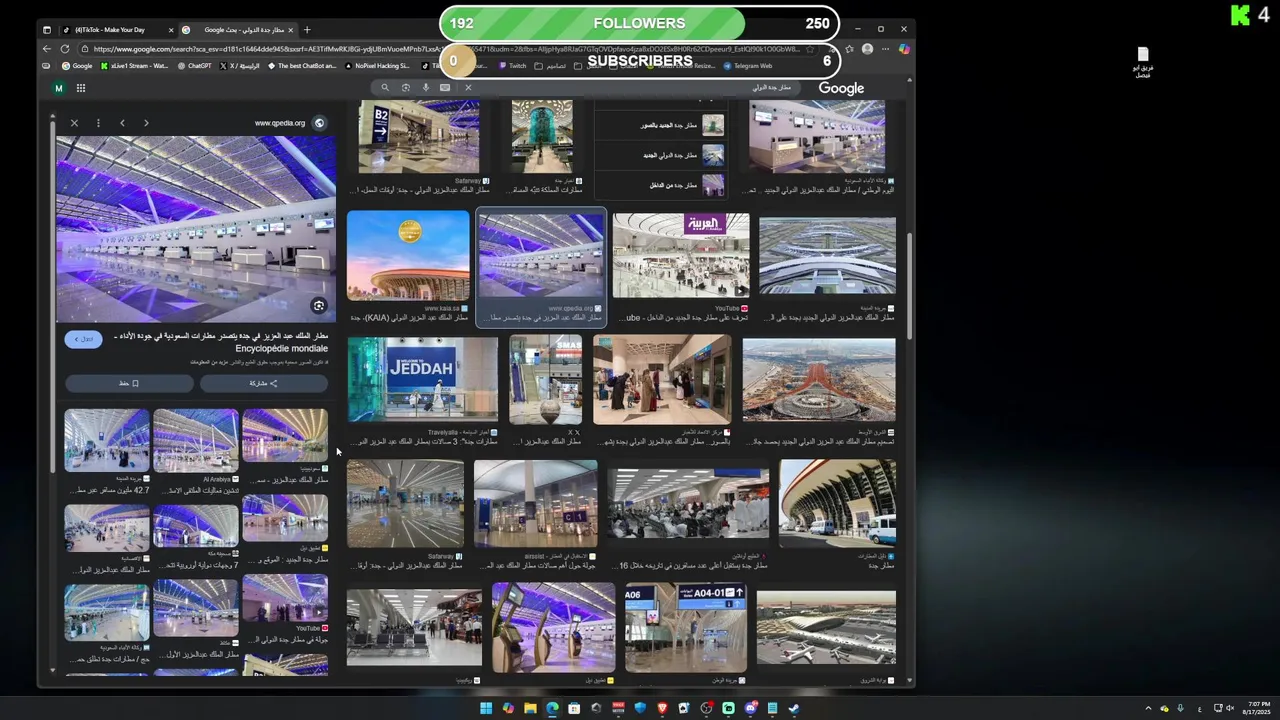Open the volume control in system tray

click(x=1230, y=708)
